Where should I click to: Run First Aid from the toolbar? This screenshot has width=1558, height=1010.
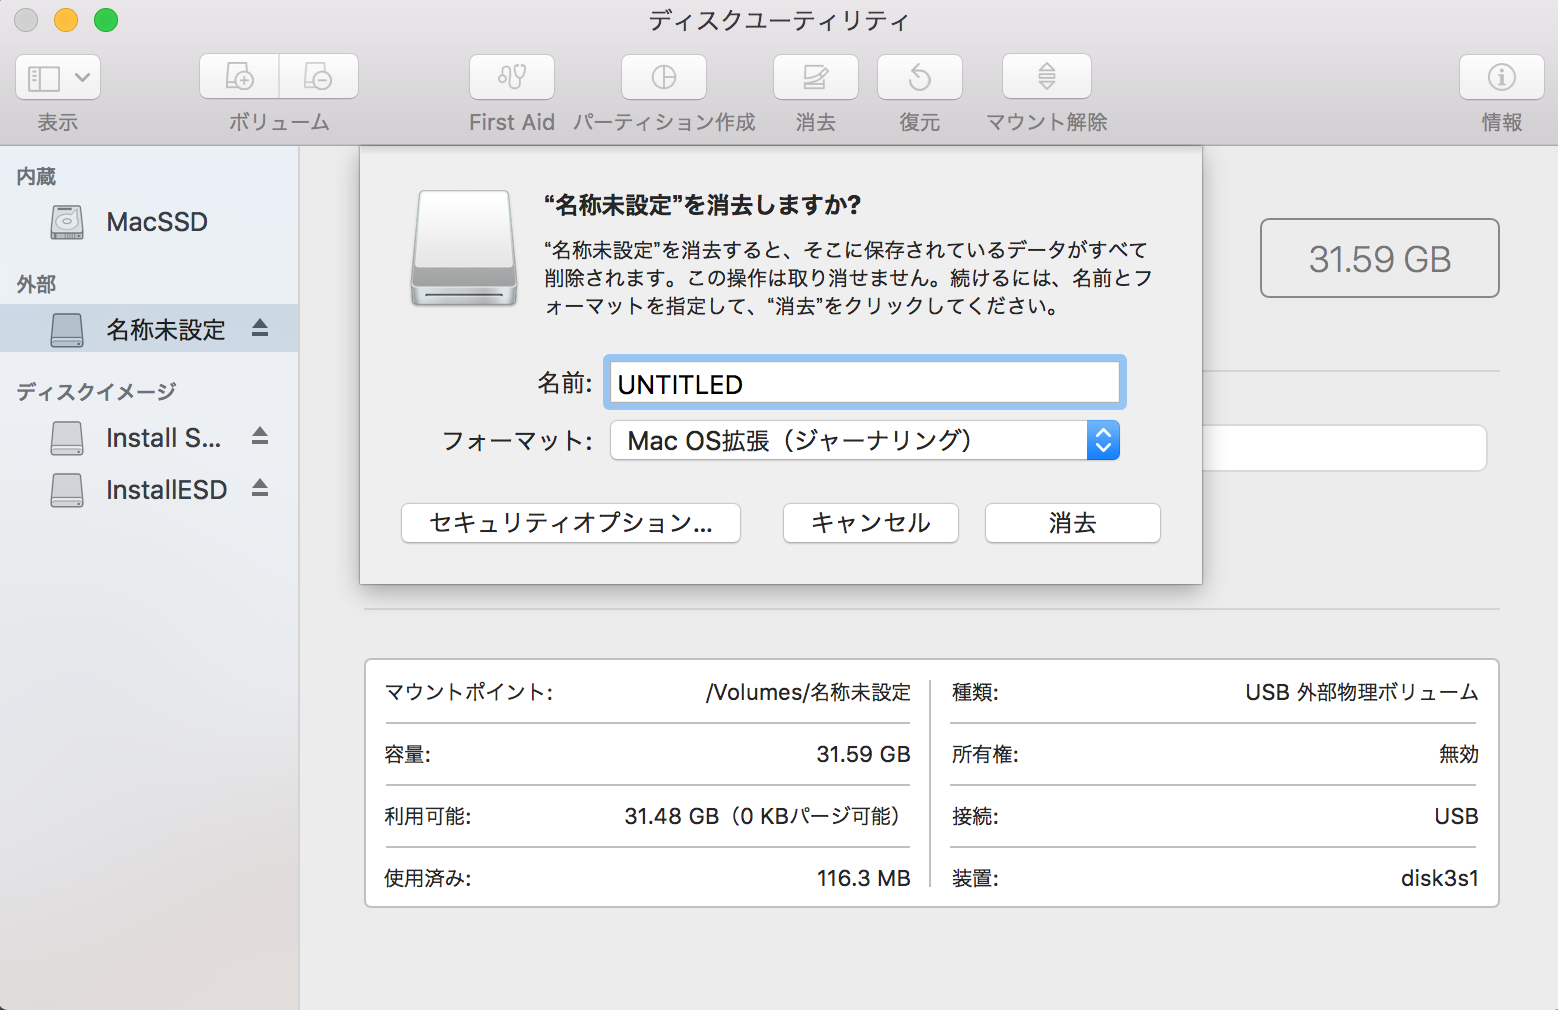pos(511,77)
